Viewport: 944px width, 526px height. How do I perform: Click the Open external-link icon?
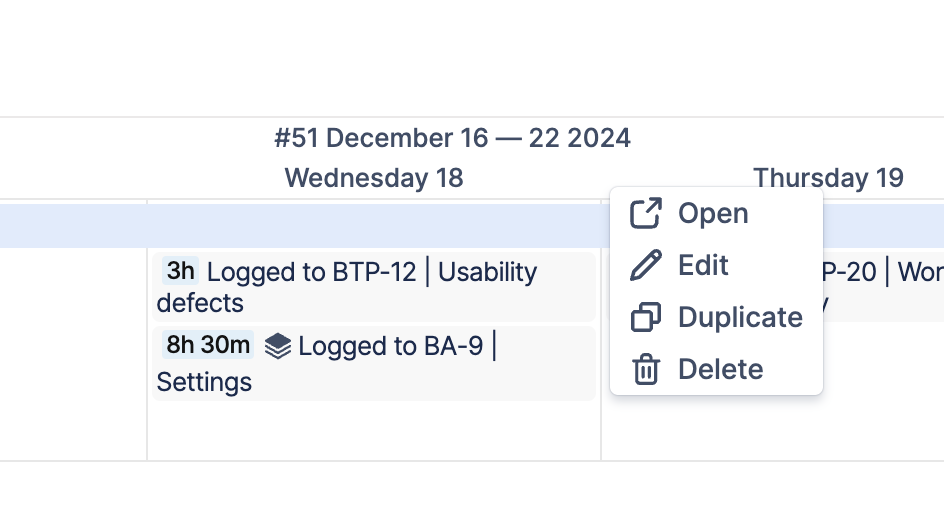[x=646, y=213]
